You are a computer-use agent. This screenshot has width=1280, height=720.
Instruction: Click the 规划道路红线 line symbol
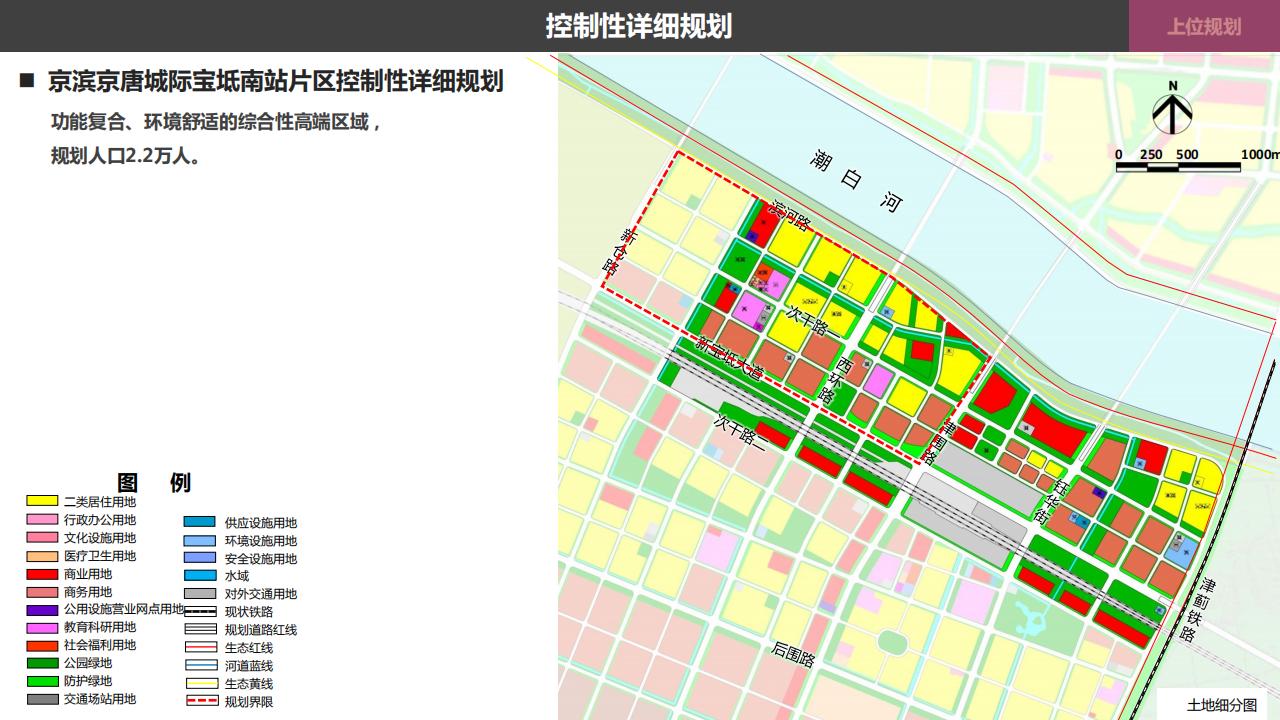(199, 629)
